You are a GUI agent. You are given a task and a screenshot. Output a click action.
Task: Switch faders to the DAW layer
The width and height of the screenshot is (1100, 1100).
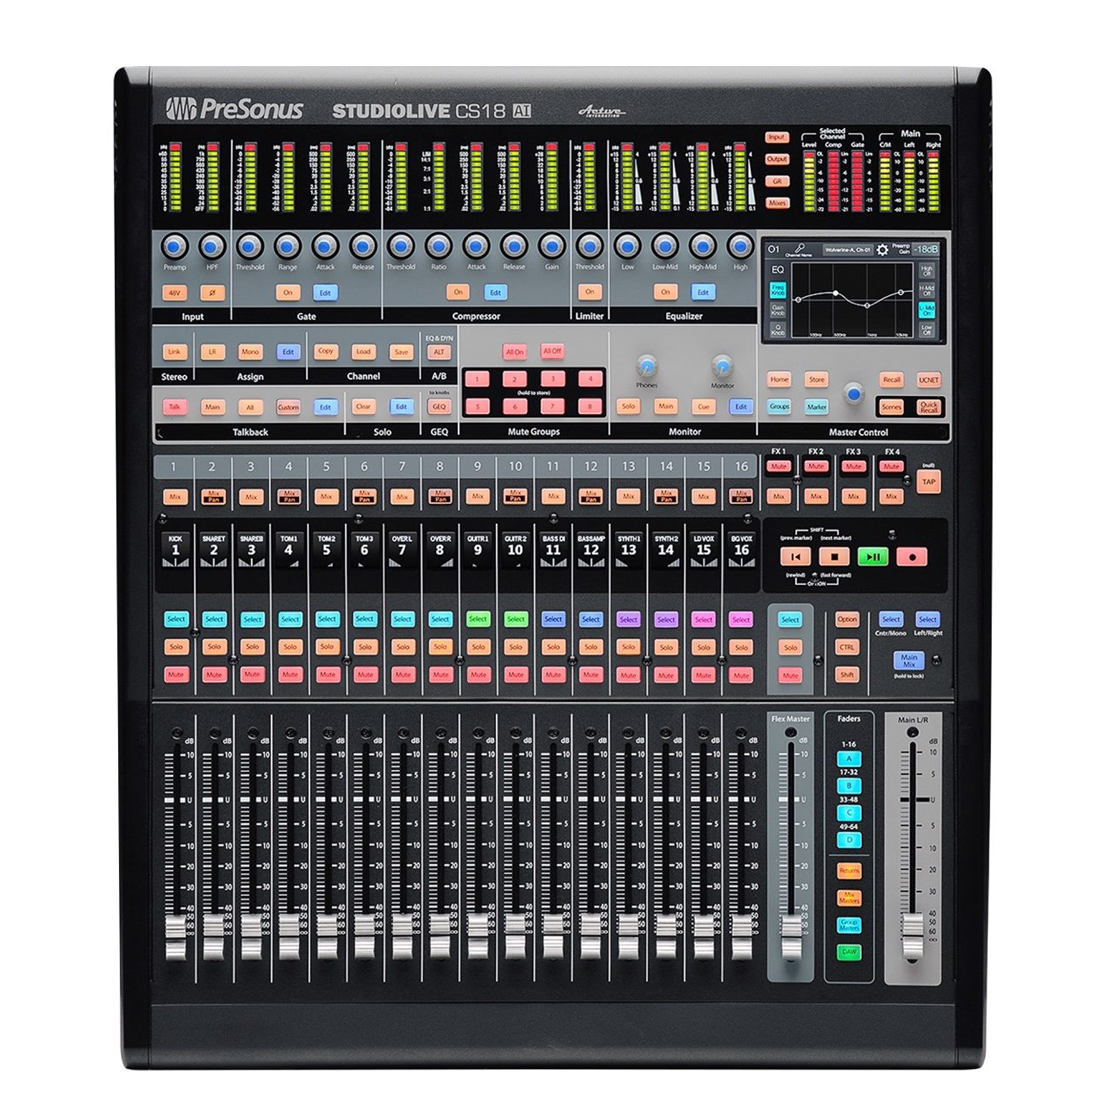849,953
